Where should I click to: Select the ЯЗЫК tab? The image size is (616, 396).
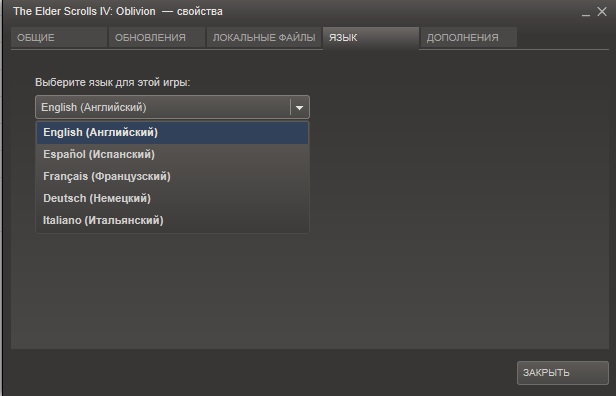tap(370, 38)
